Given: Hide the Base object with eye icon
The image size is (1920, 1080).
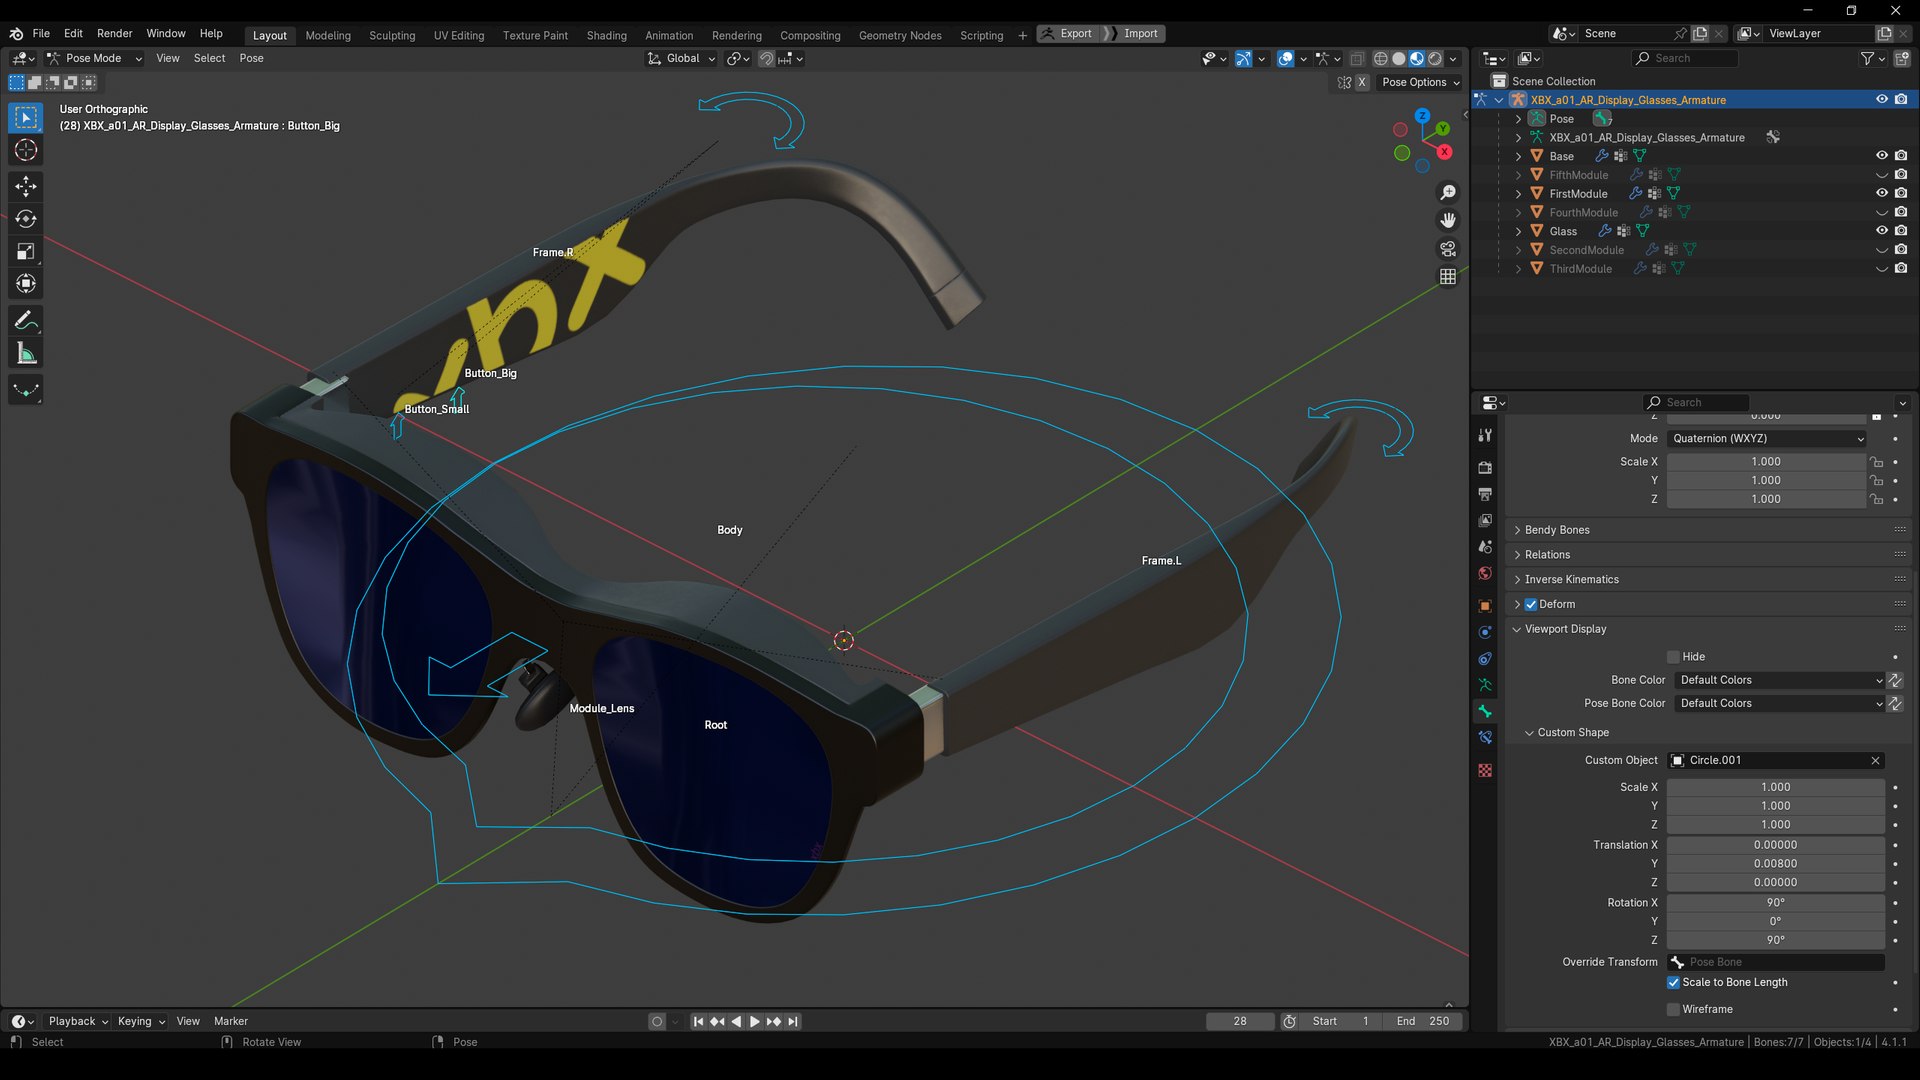Looking at the screenshot, I should click(x=1881, y=156).
